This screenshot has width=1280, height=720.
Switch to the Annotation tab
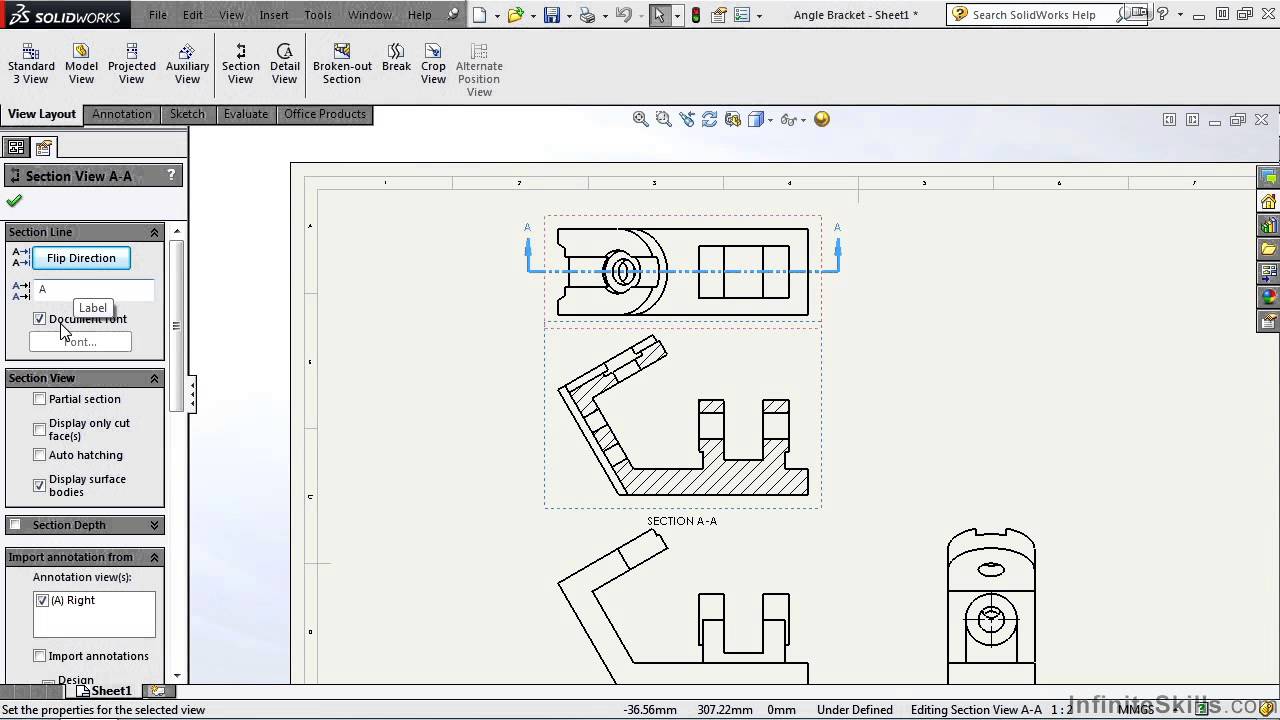pos(121,113)
